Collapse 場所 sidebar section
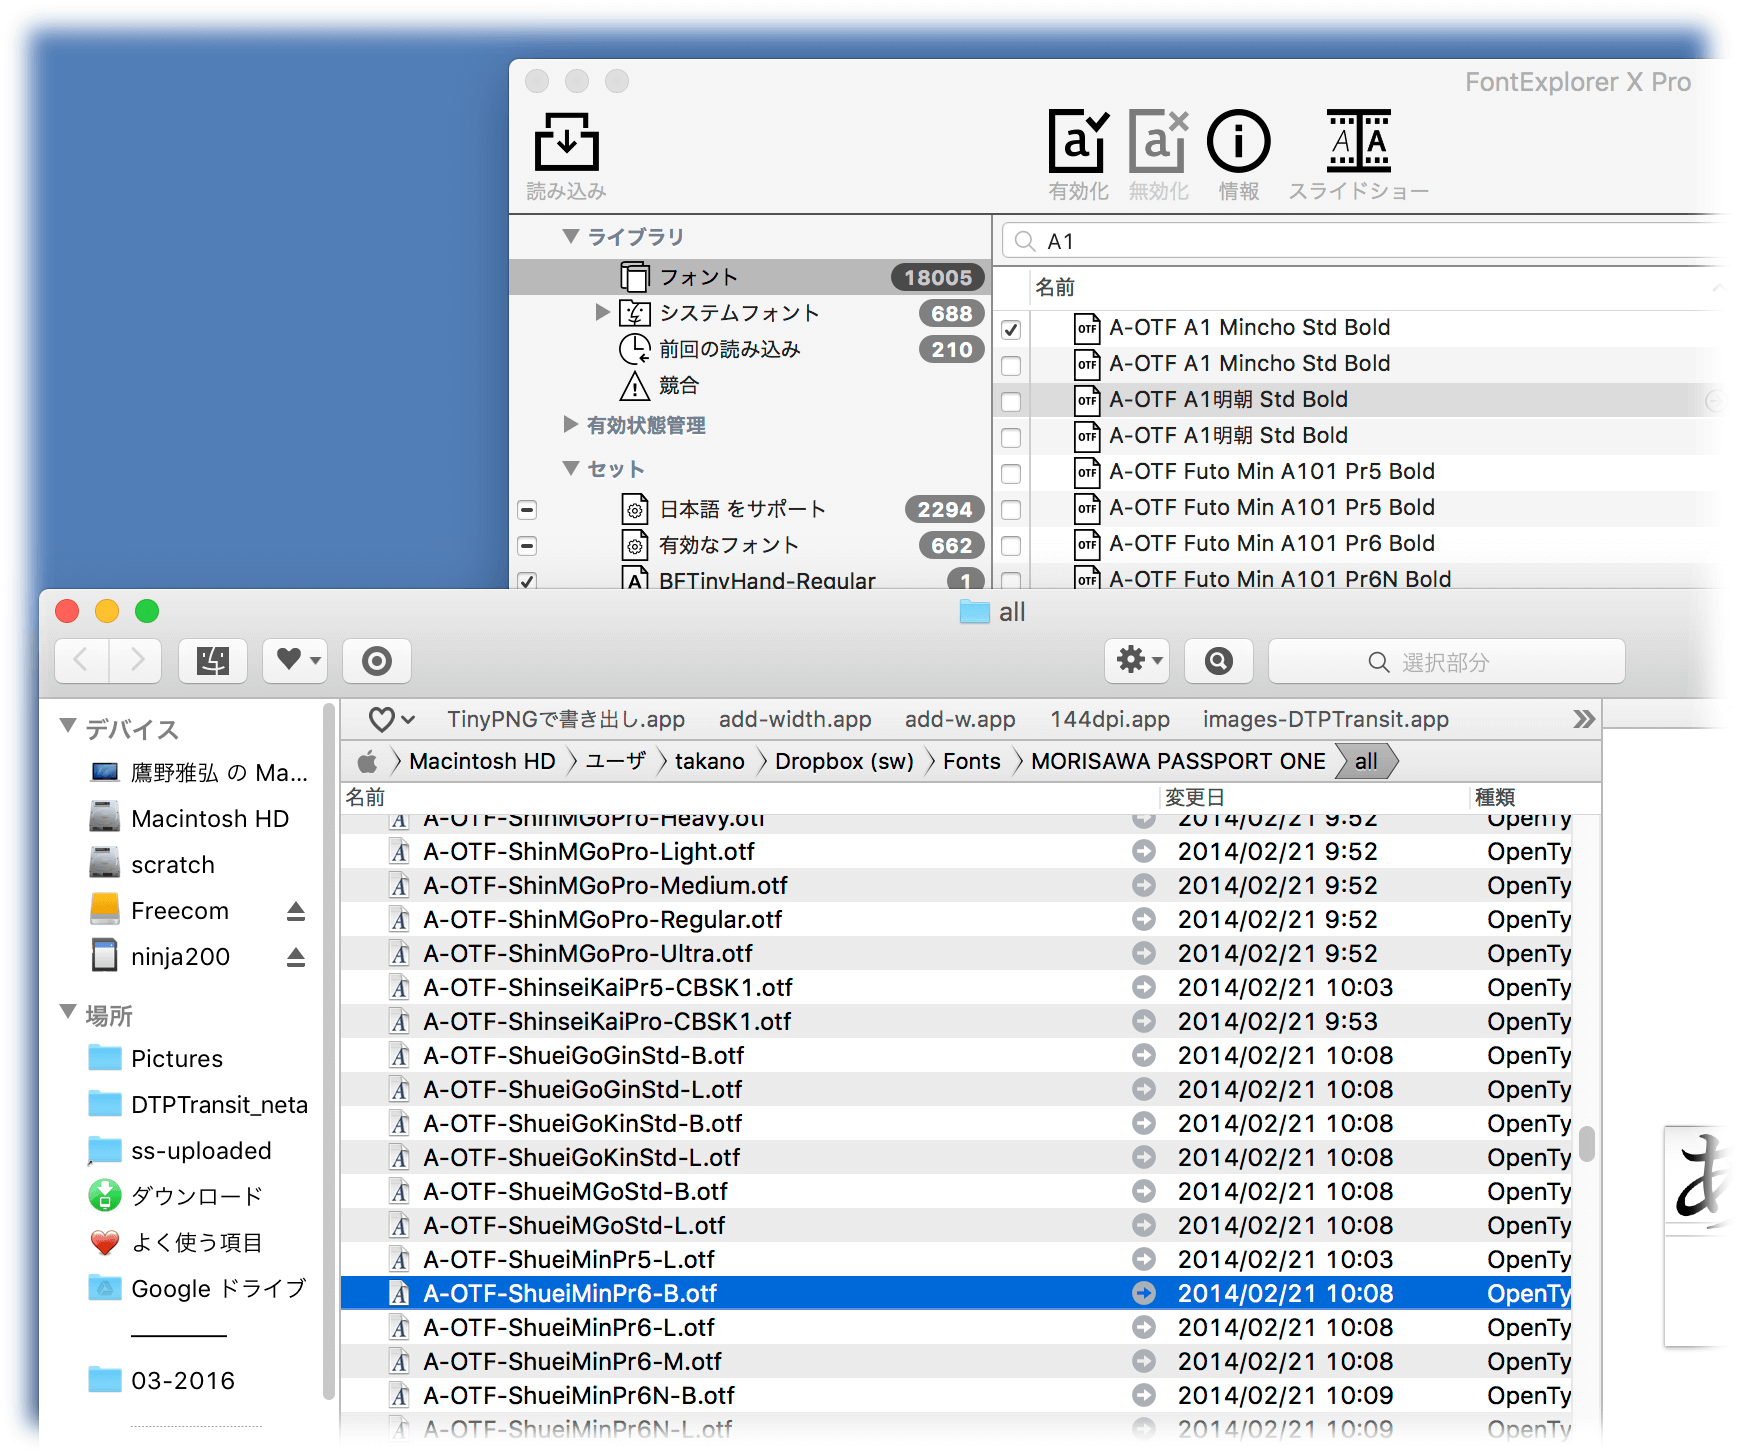Image resolution: width=1738 pixels, height=1453 pixels. pos(68,1012)
